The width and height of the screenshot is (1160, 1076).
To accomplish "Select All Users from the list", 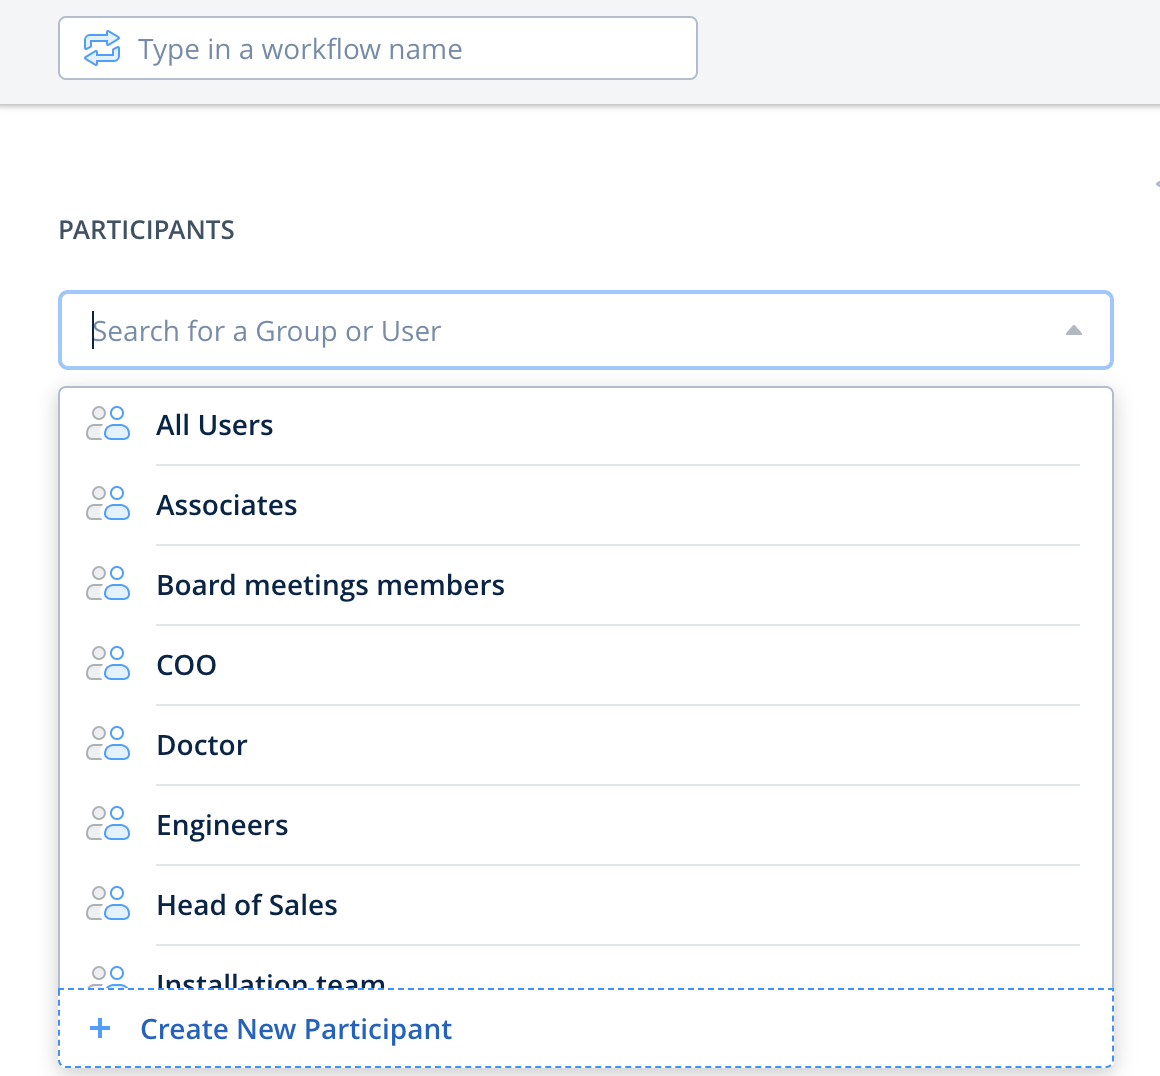I will tap(215, 425).
